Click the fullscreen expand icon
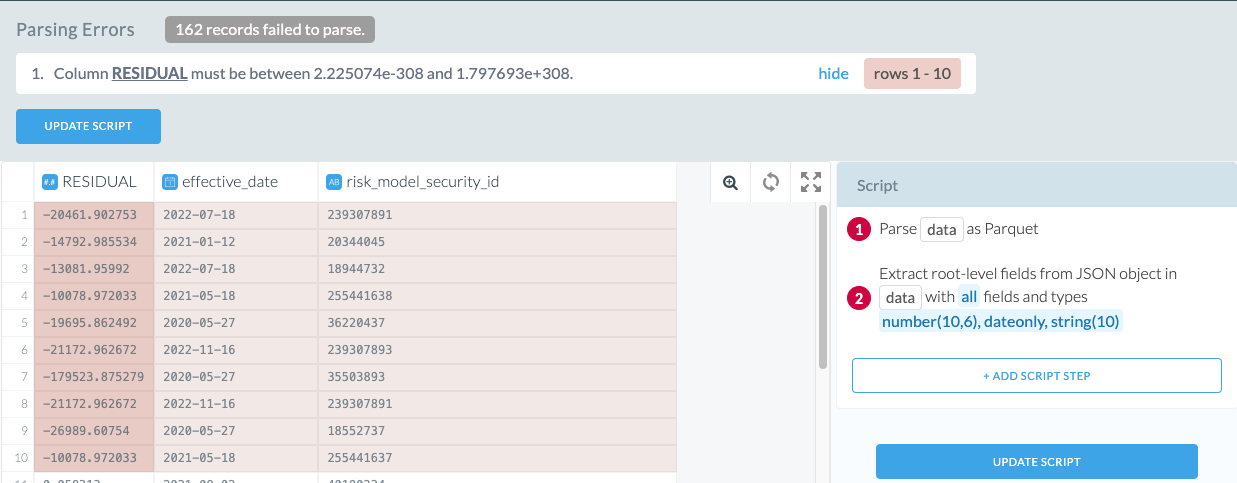 [811, 182]
